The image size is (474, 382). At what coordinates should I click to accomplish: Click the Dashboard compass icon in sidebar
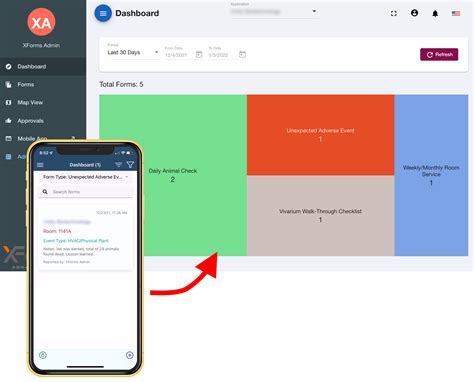click(9, 67)
